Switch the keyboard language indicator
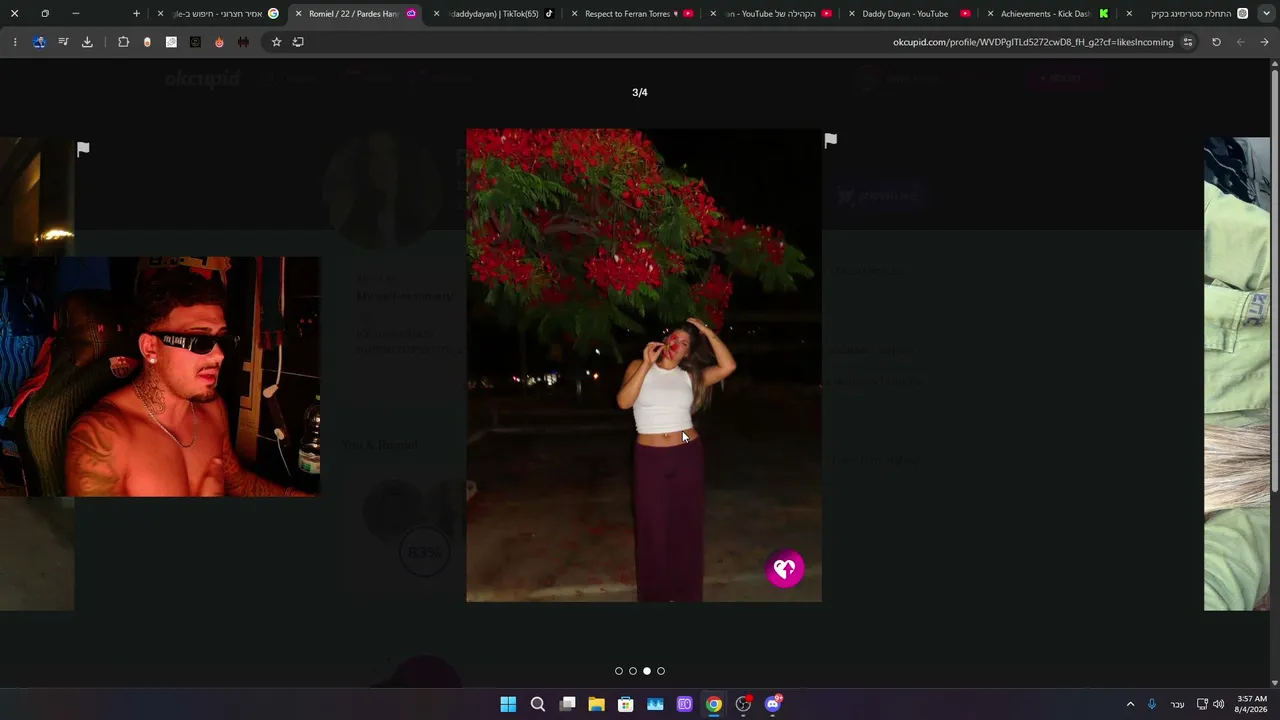This screenshot has width=1280, height=720. tap(1178, 704)
